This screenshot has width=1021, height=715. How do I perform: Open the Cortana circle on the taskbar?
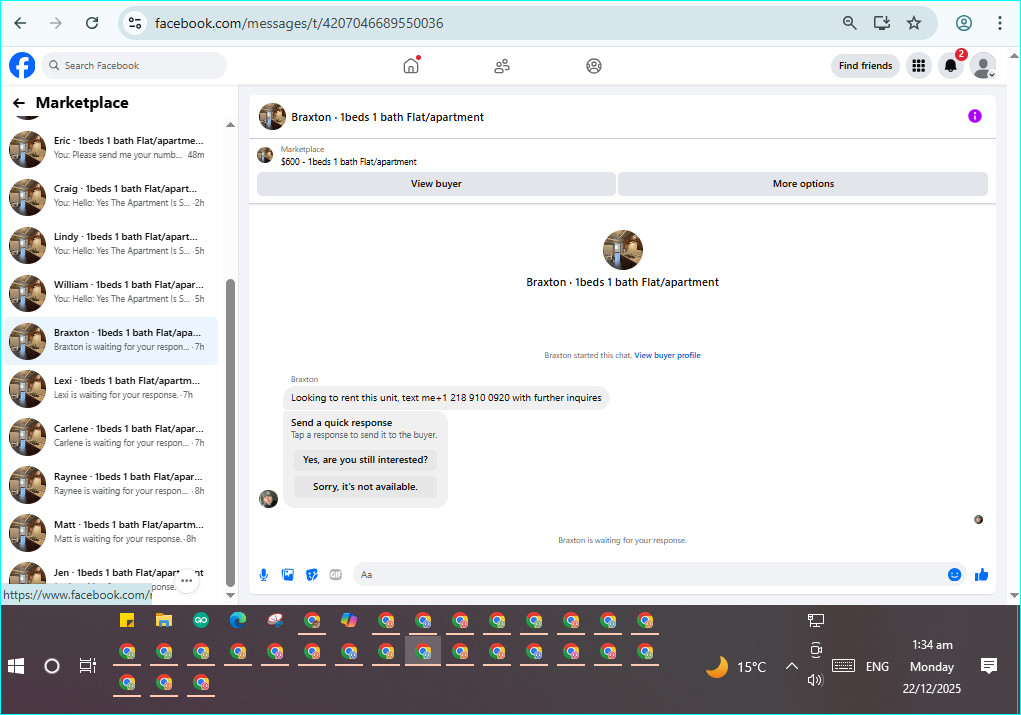(51, 666)
